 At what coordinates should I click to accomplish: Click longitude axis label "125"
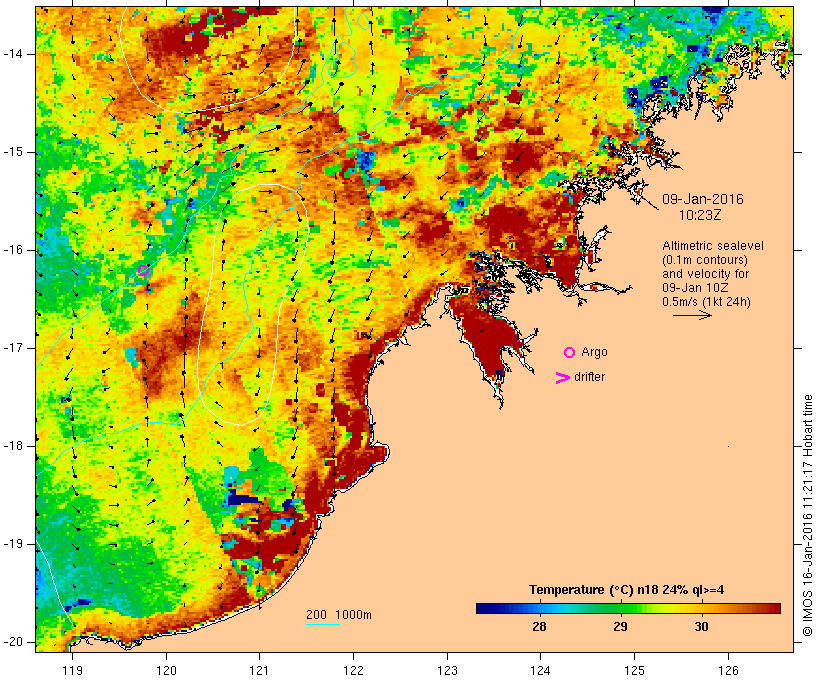pos(634,670)
